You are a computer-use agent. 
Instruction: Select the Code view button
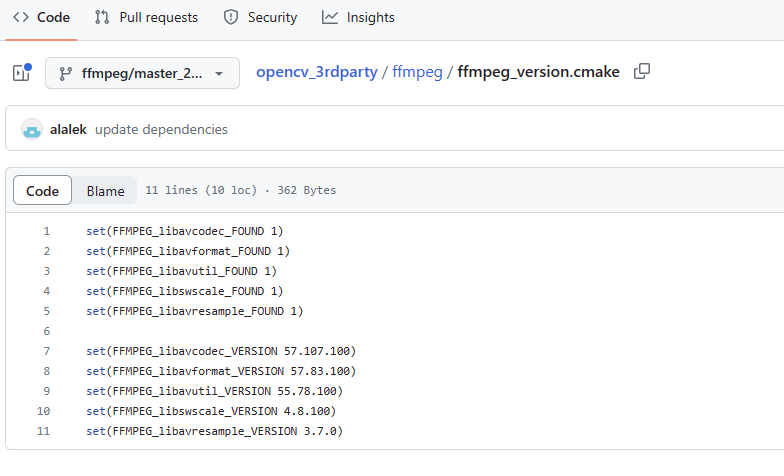click(x=42, y=190)
